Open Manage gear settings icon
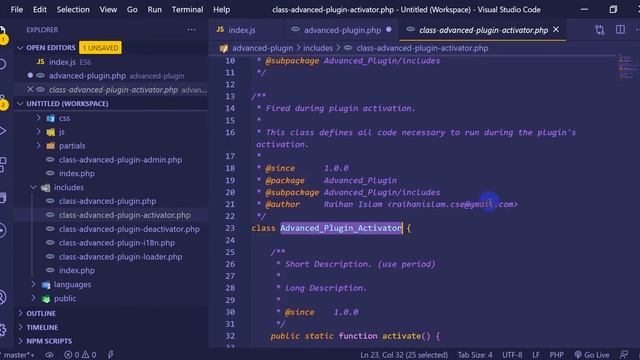640x360 pixels. click(x=2, y=330)
